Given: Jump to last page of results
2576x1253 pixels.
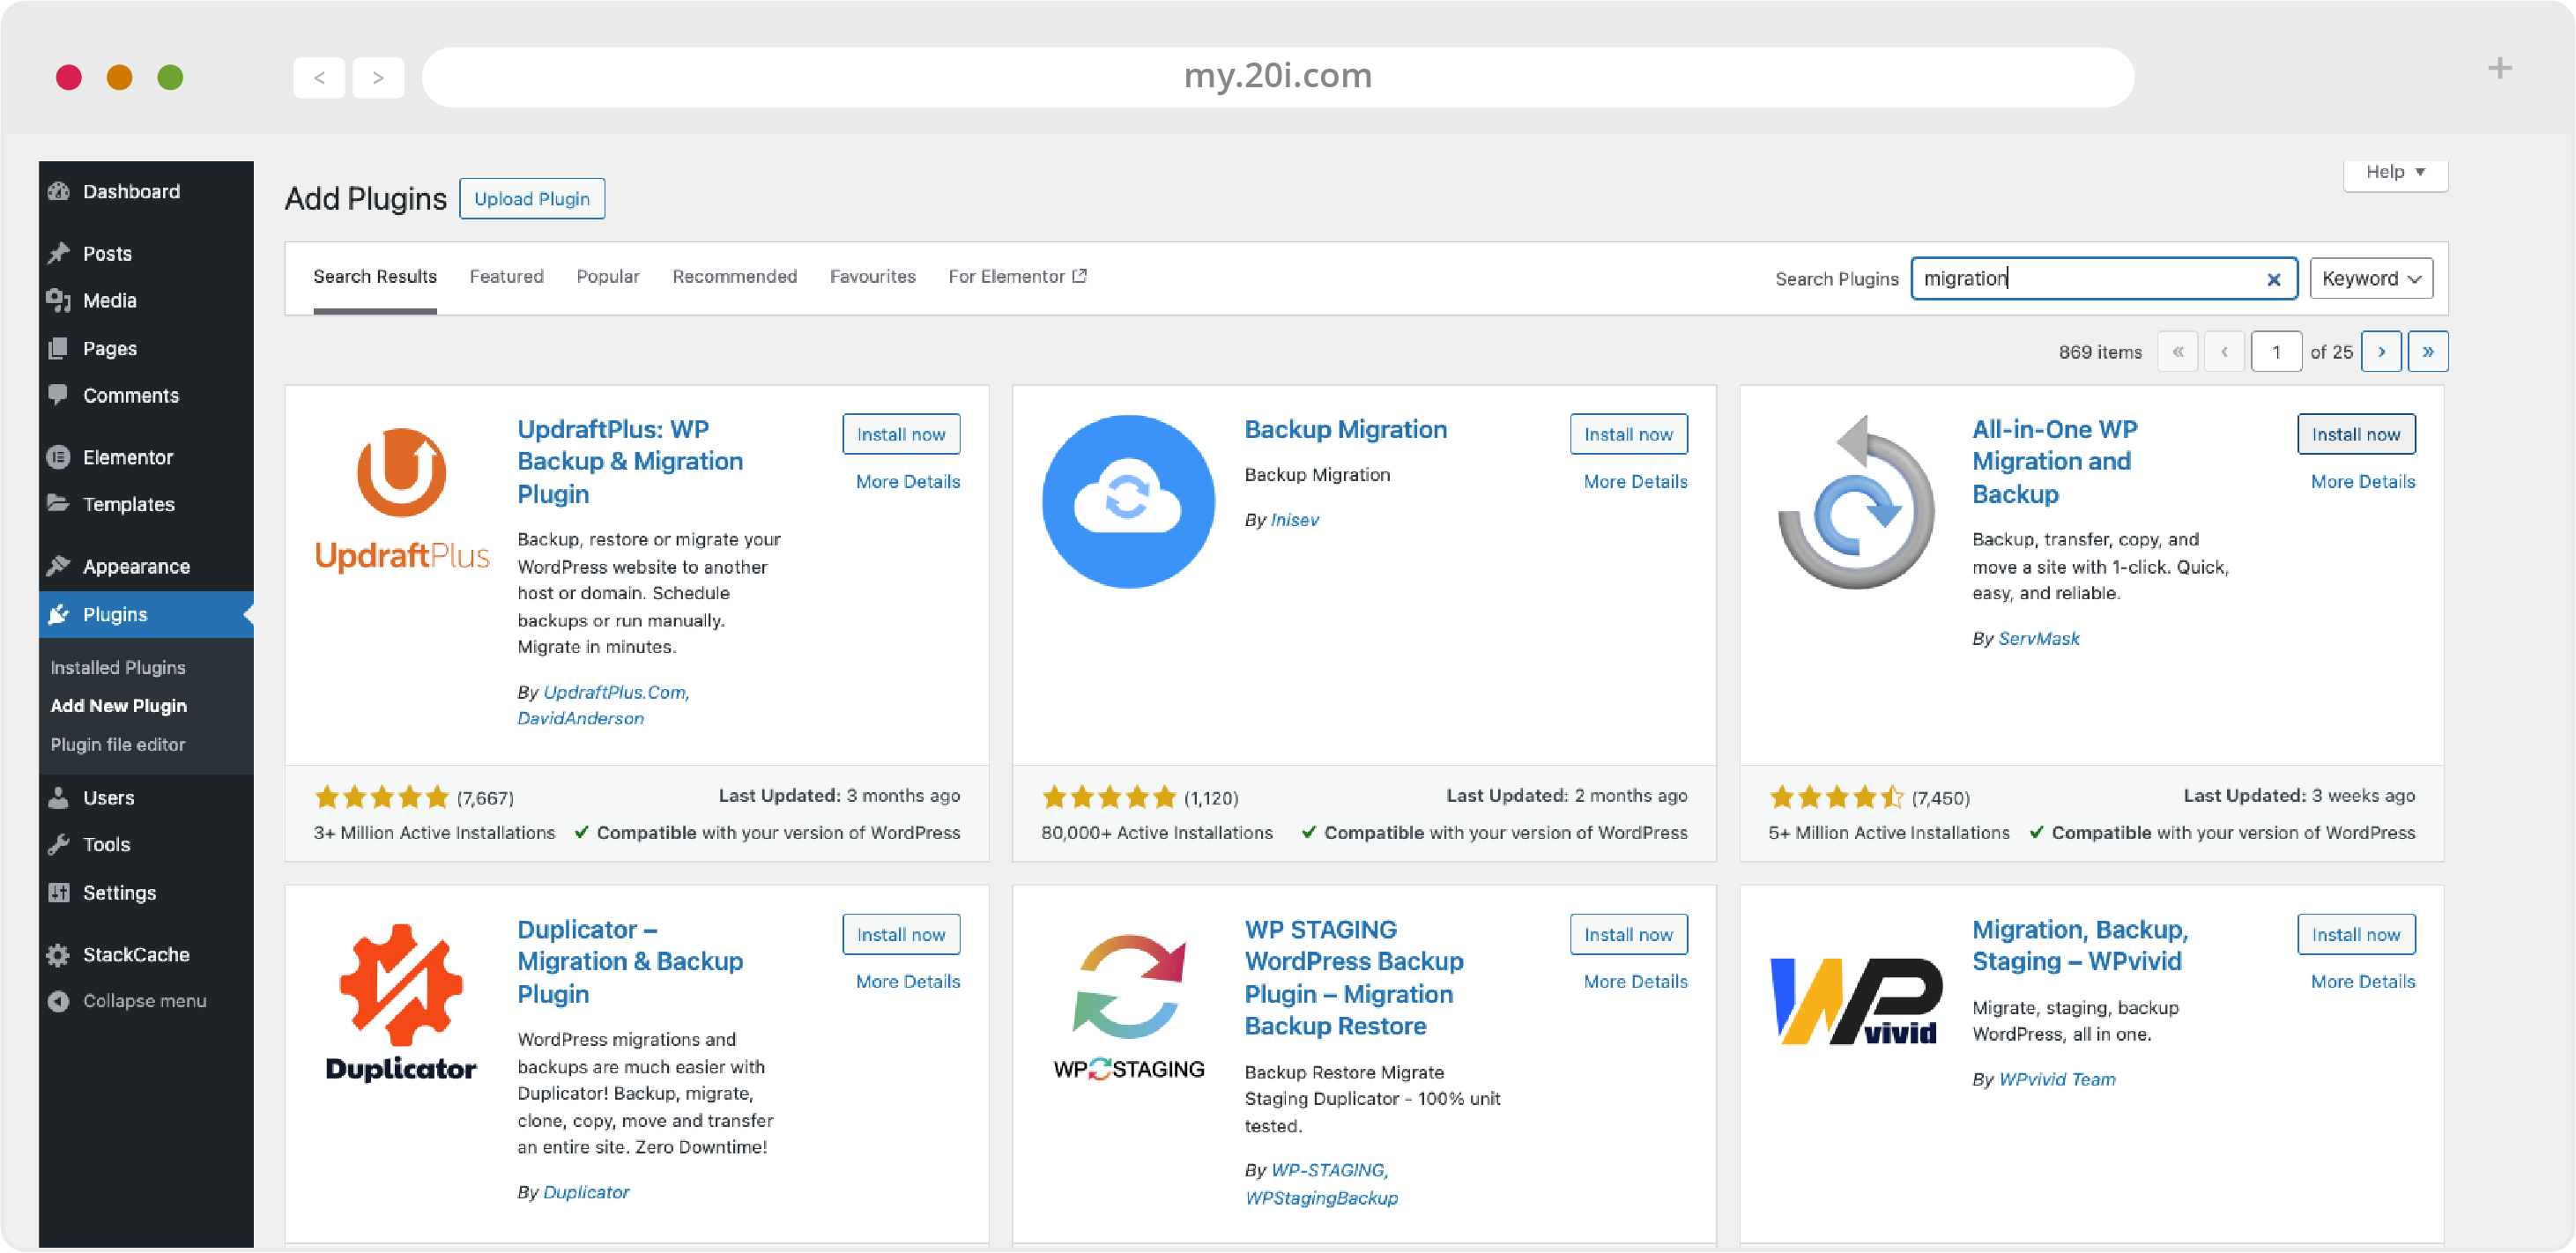Looking at the screenshot, I should (2428, 351).
